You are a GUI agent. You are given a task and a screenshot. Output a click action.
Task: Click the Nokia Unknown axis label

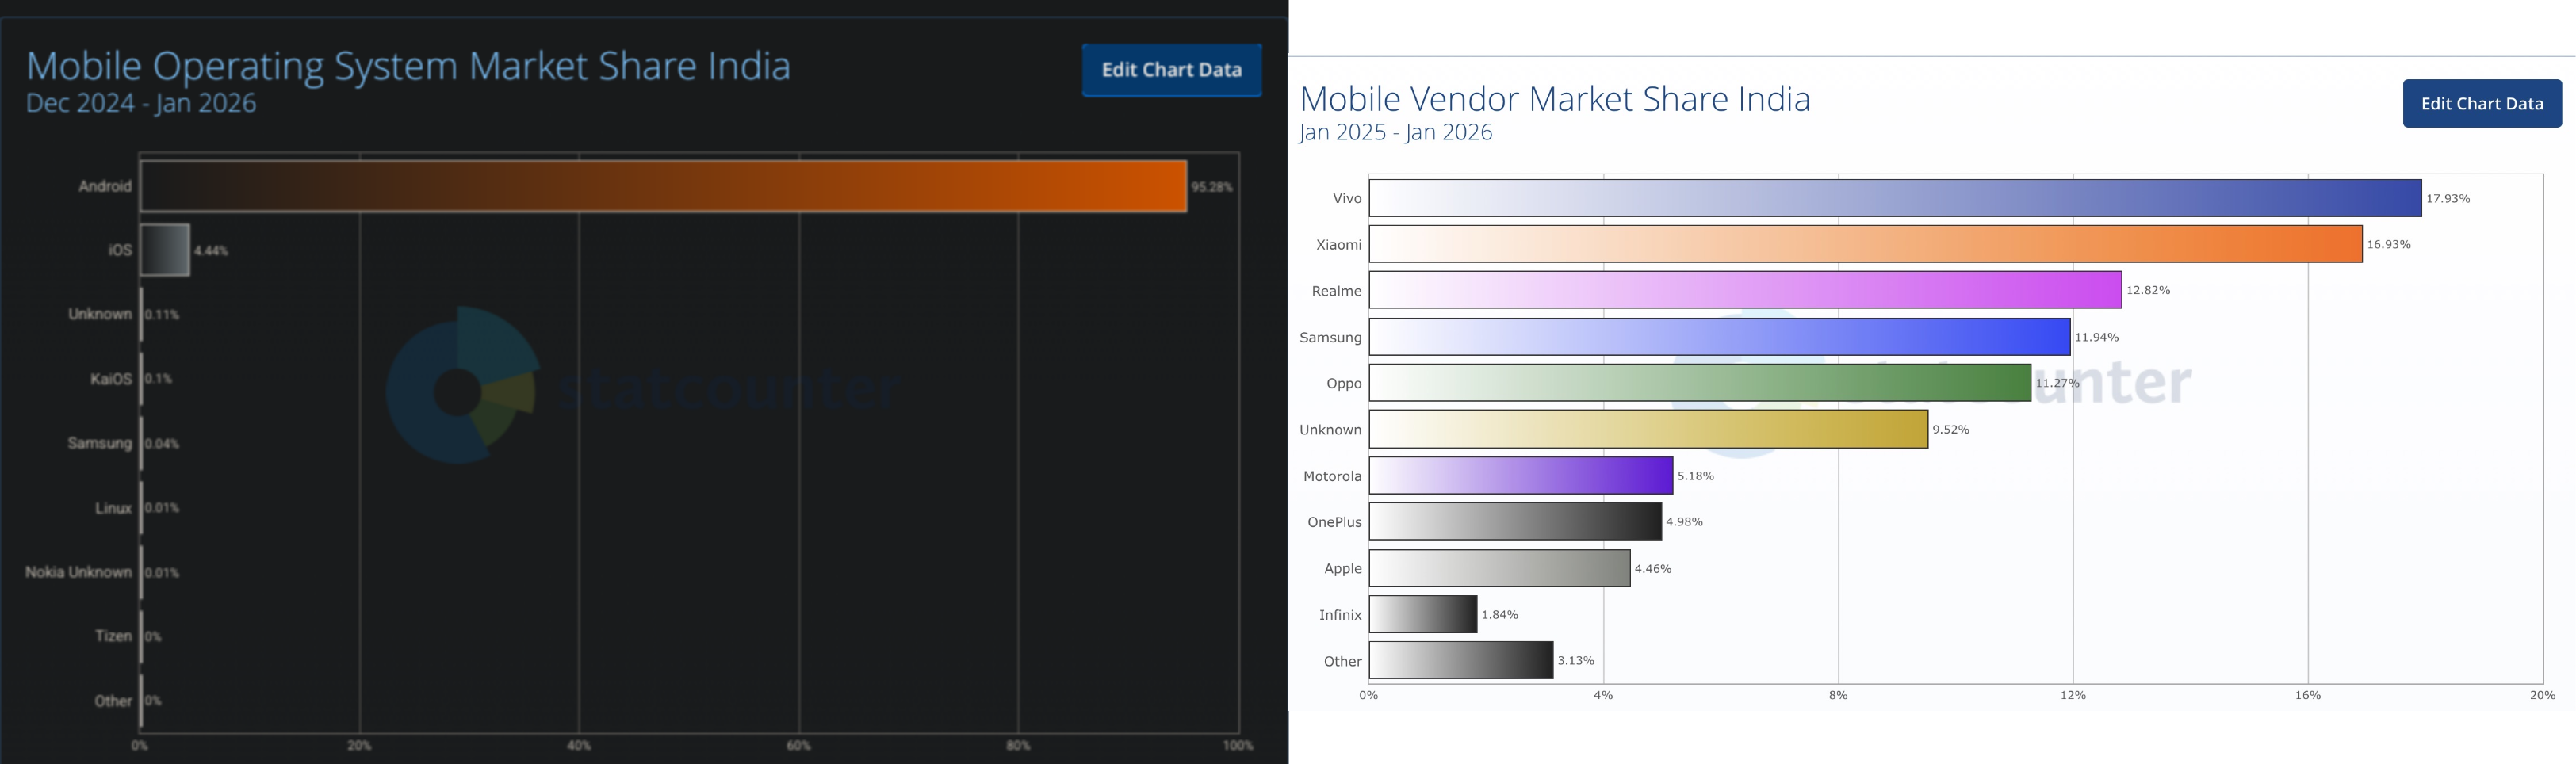[x=79, y=572]
